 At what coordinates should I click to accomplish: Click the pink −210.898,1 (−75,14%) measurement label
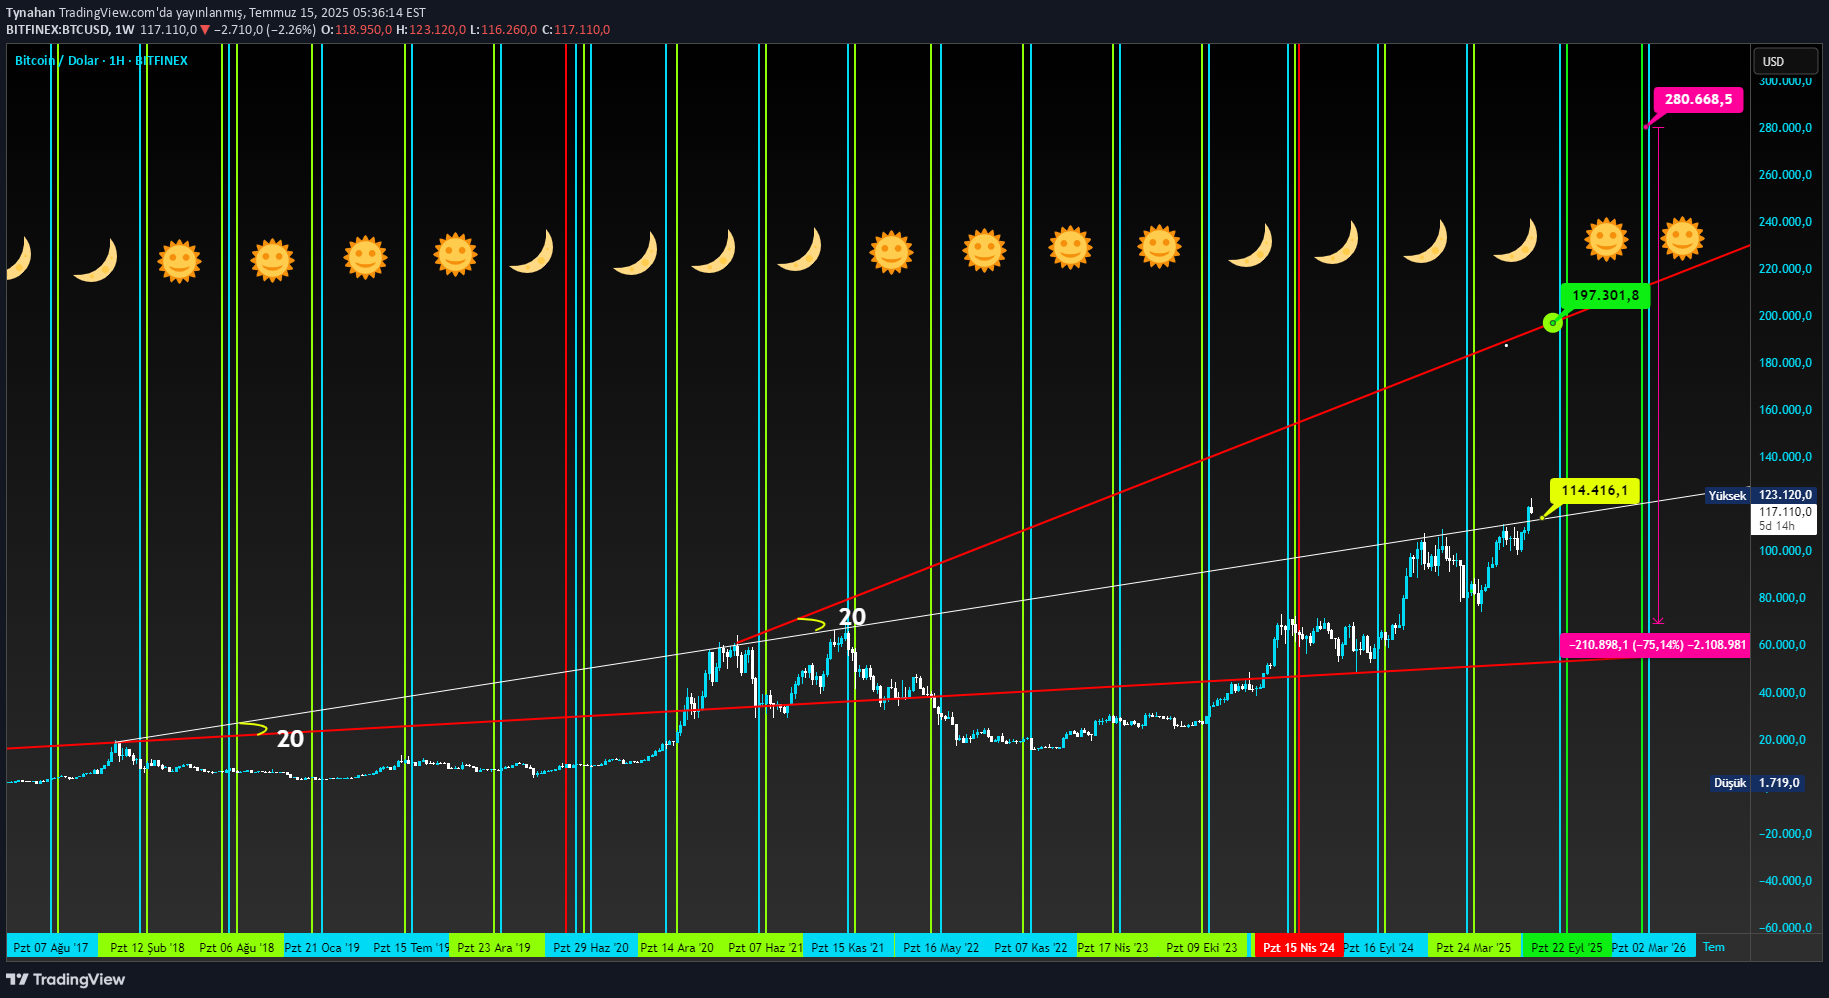tap(1654, 645)
